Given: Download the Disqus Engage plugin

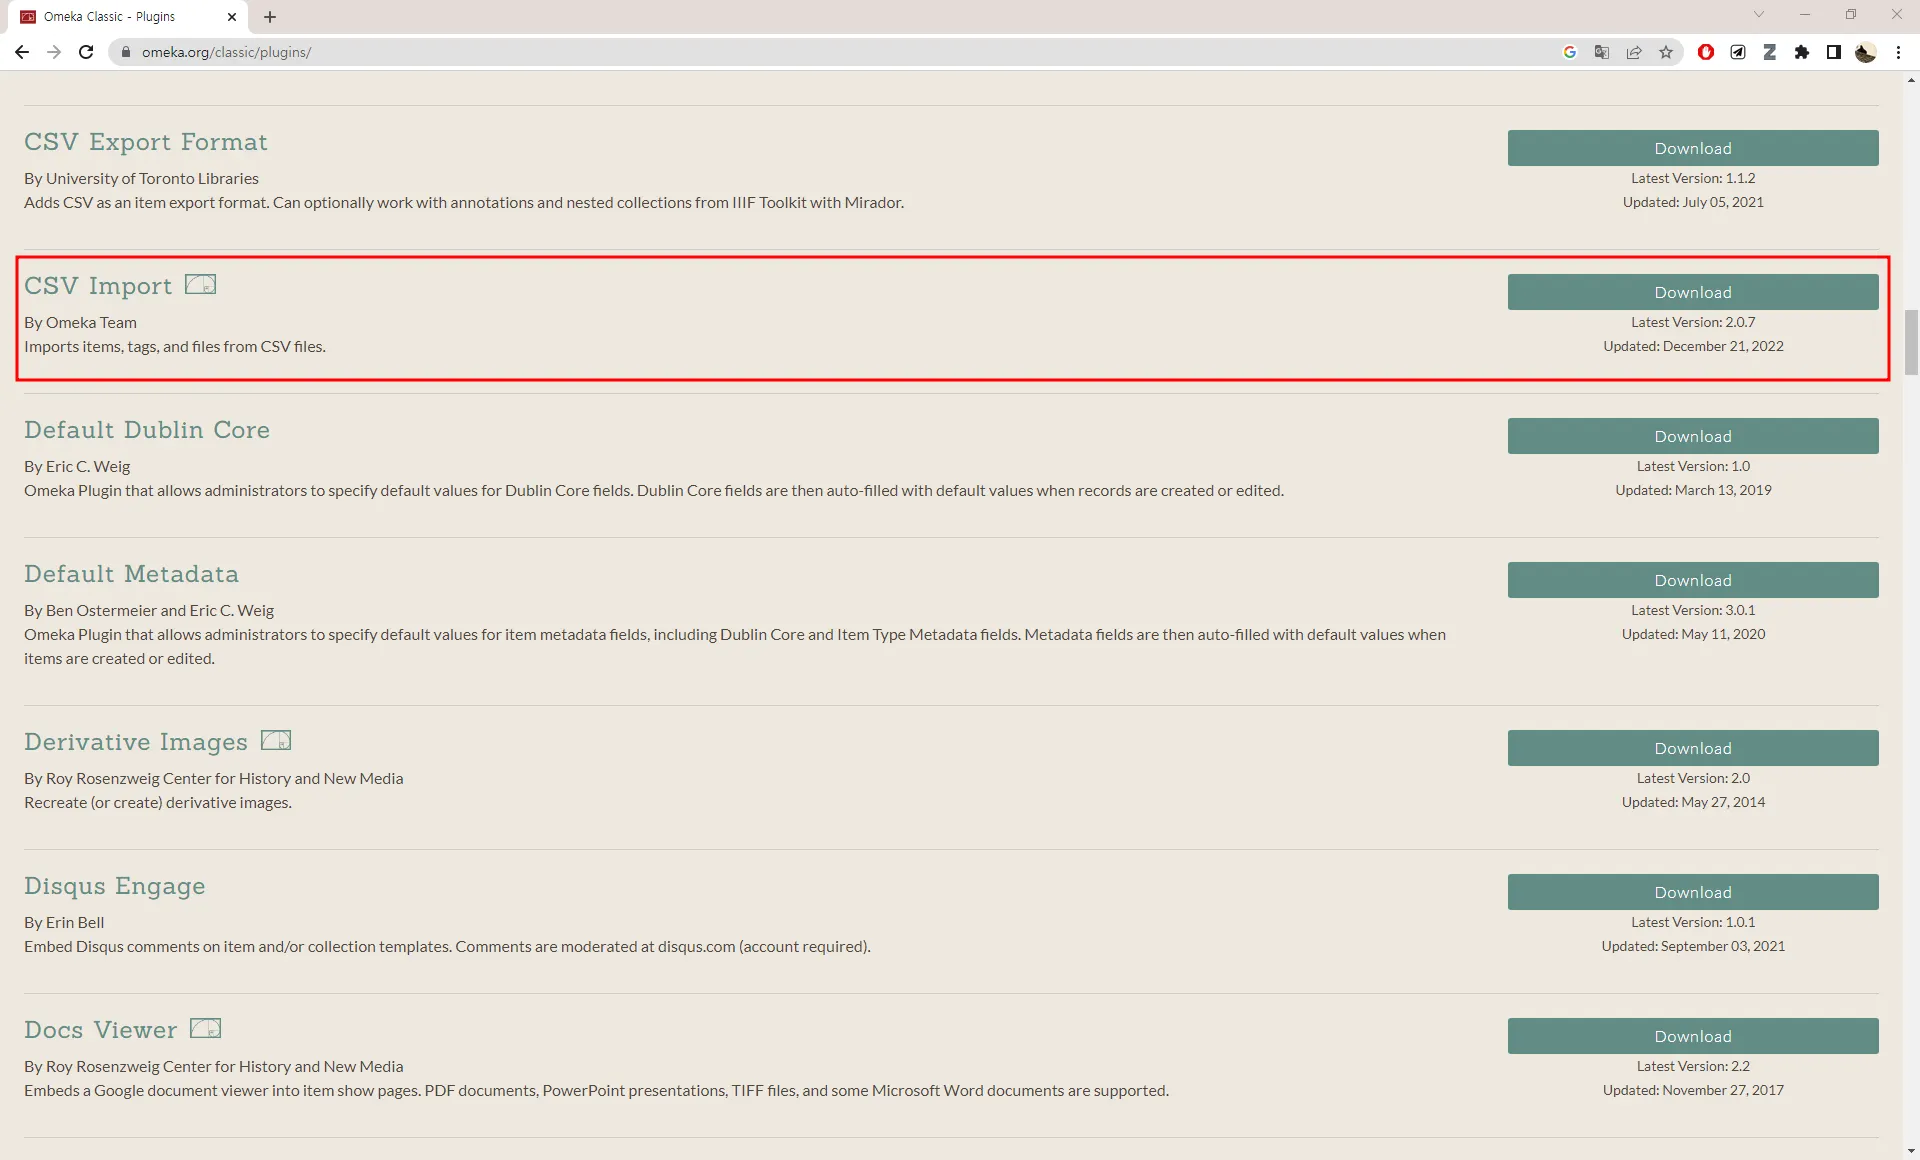Looking at the screenshot, I should pos(1692,892).
